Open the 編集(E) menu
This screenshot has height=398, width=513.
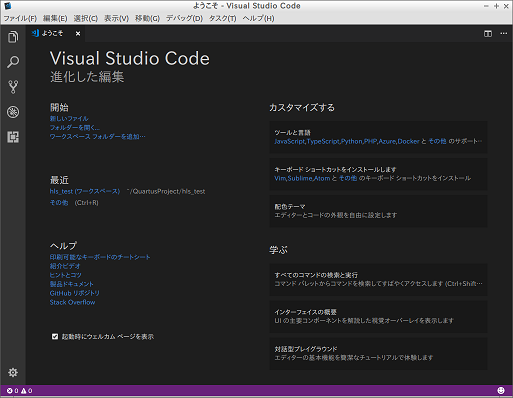(55, 18)
